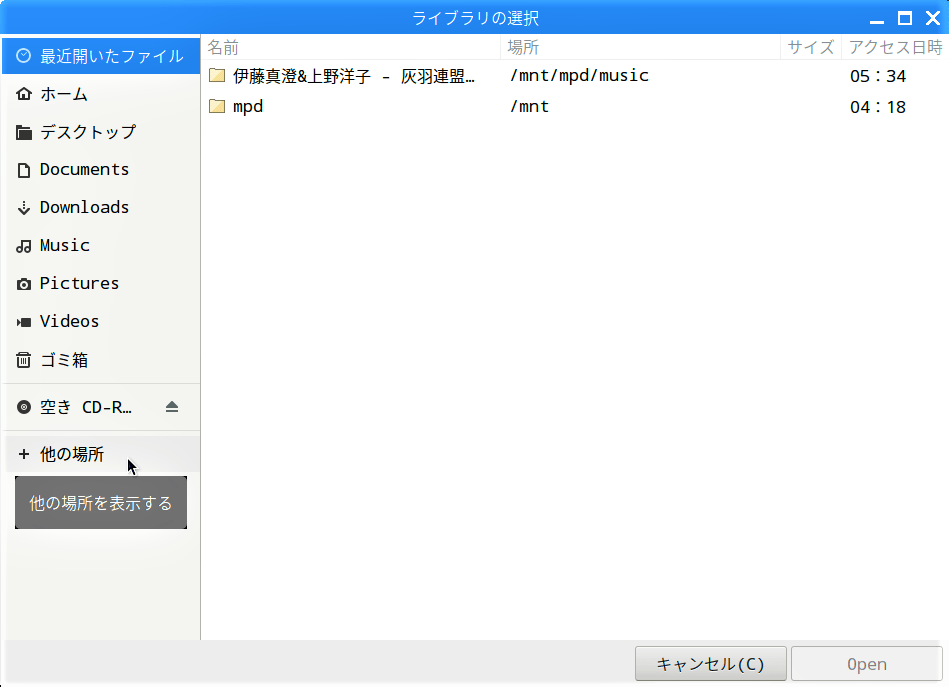Select Videos label in sidebar
This screenshot has width=949, height=687.
(x=70, y=321)
